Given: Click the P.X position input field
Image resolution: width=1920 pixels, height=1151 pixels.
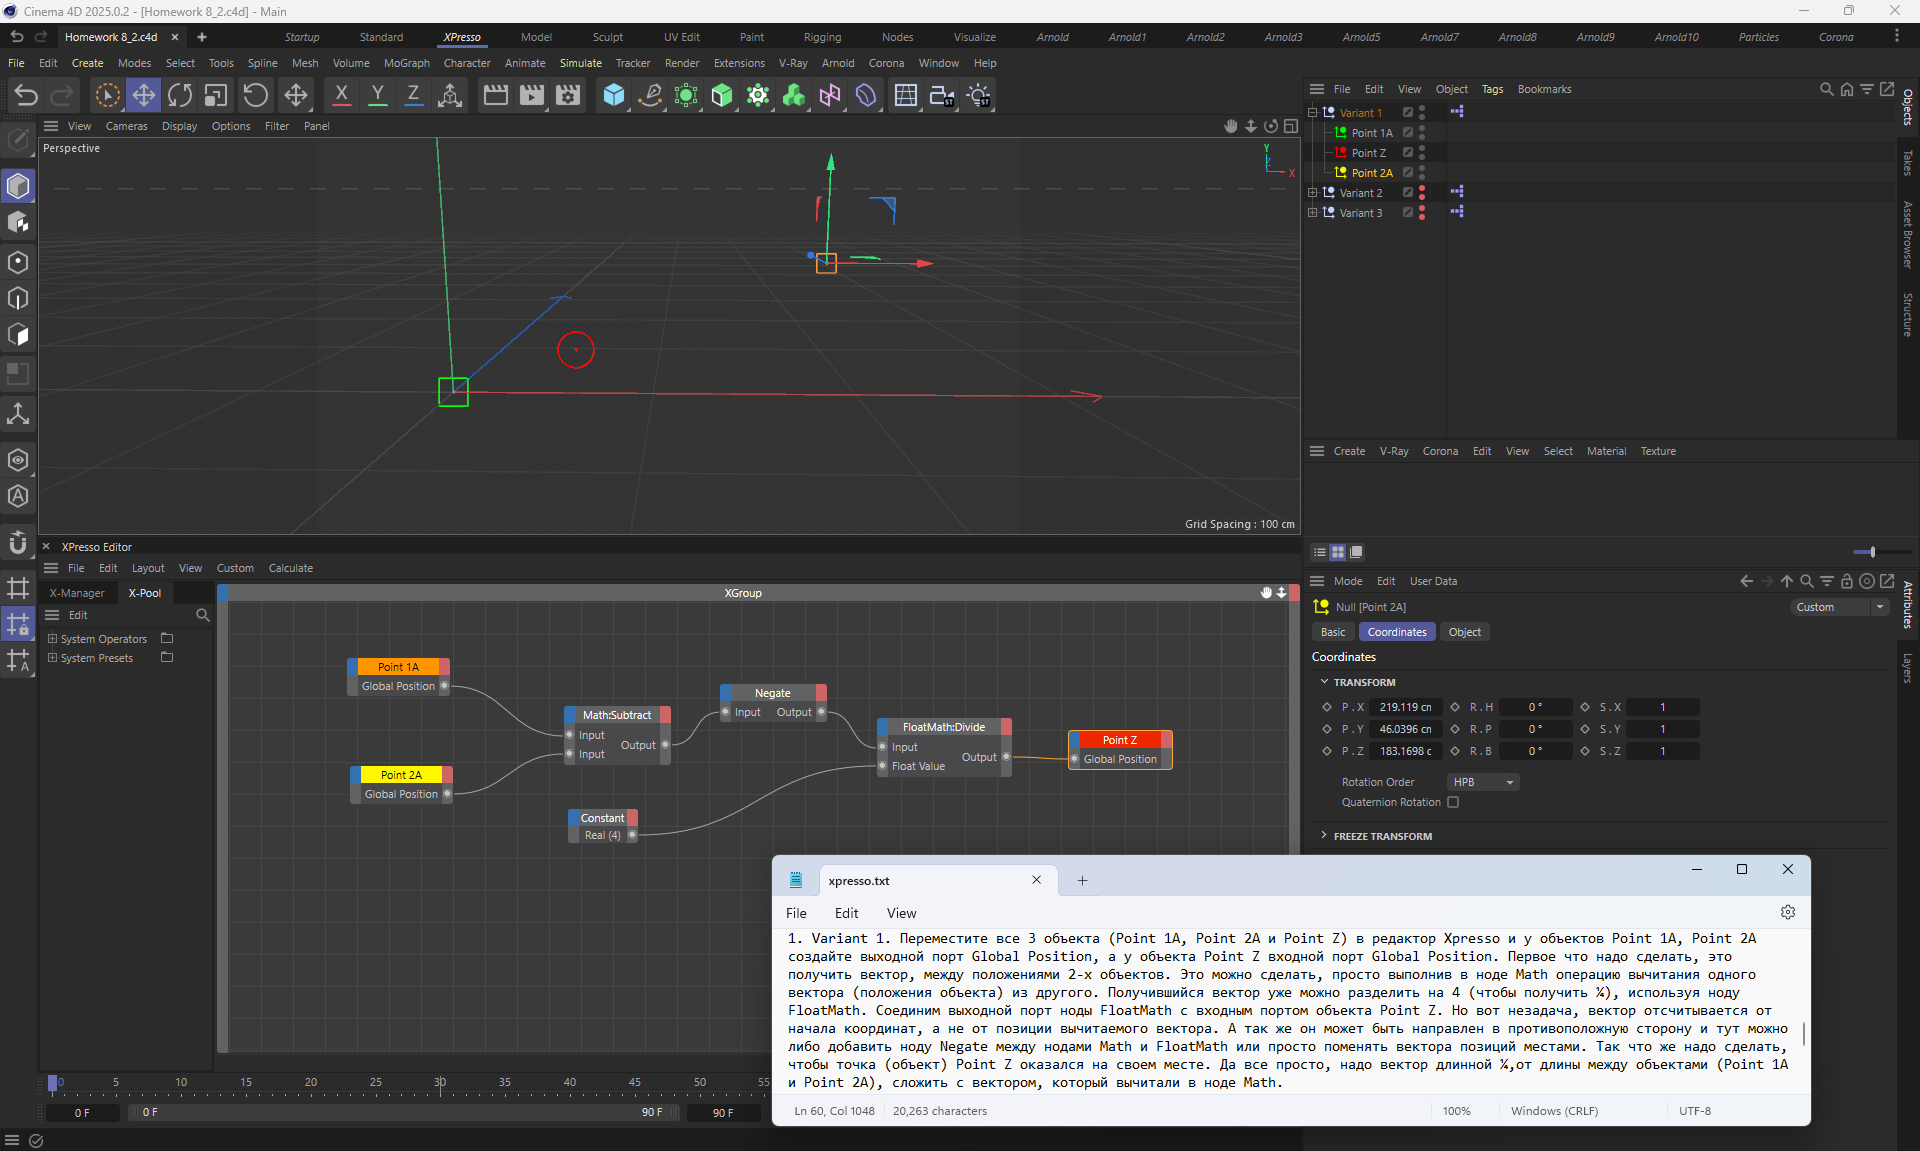Looking at the screenshot, I should (x=1405, y=707).
